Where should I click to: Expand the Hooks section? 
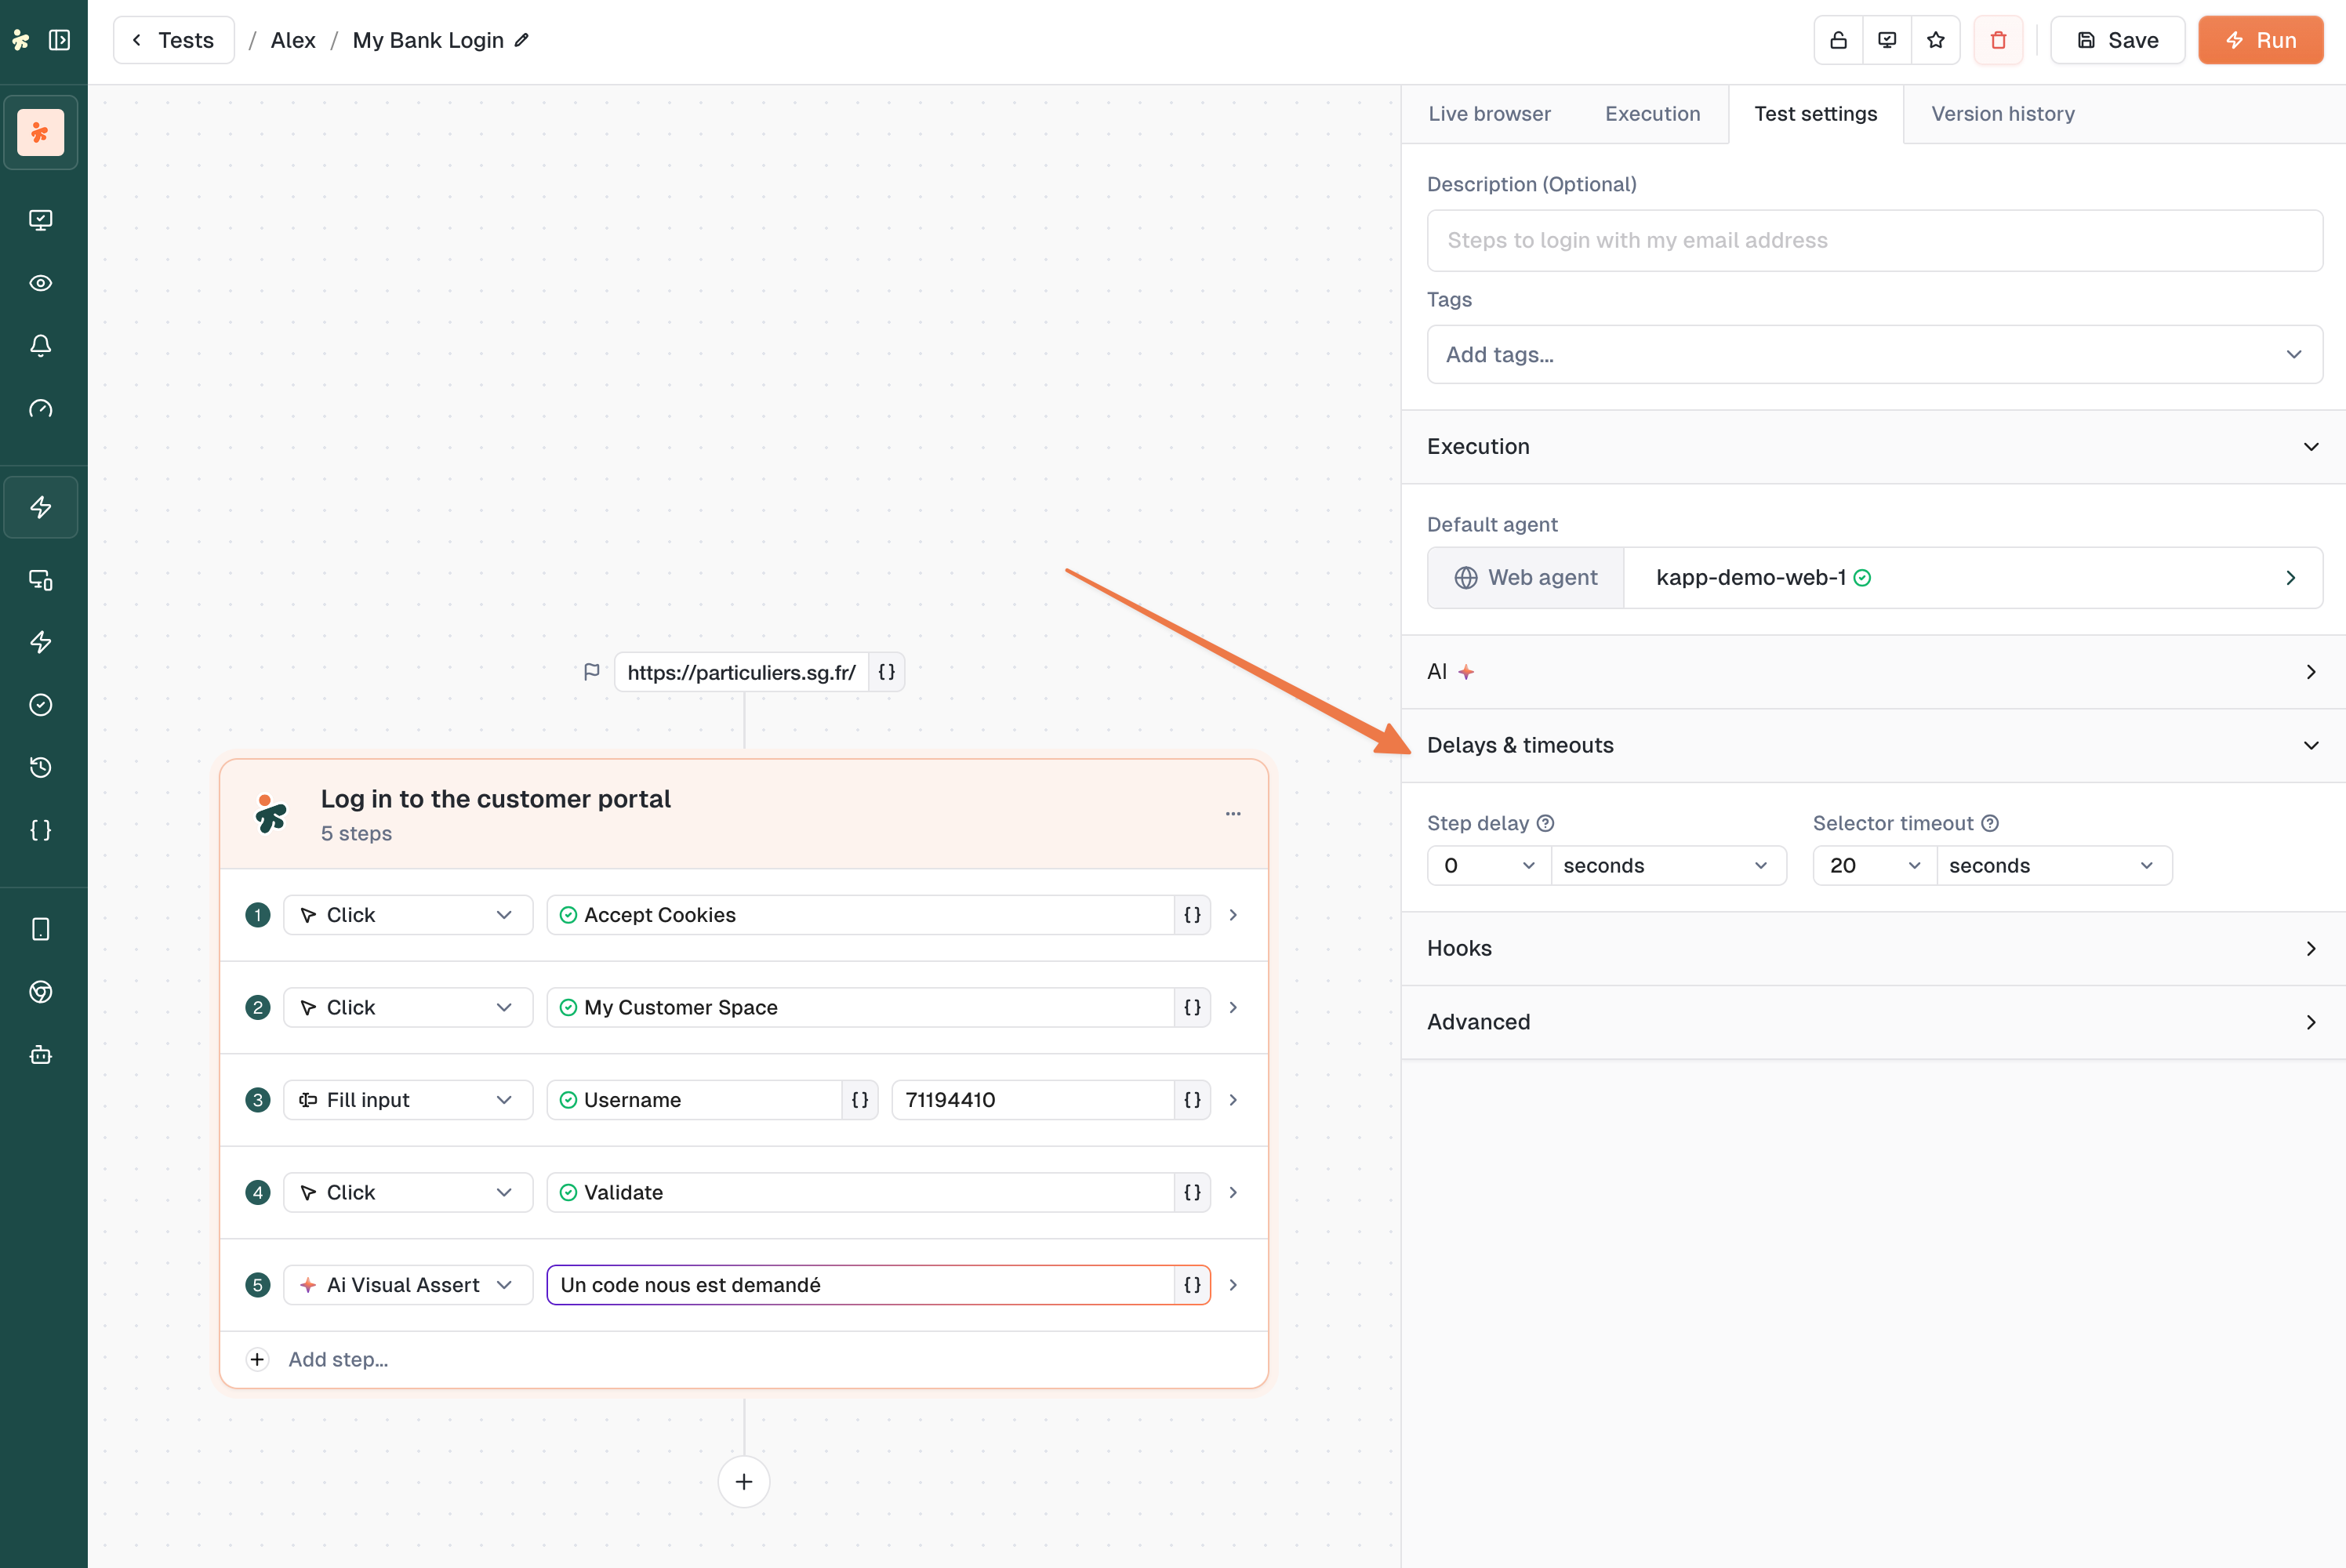pyautogui.click(x=1873, y=948)
